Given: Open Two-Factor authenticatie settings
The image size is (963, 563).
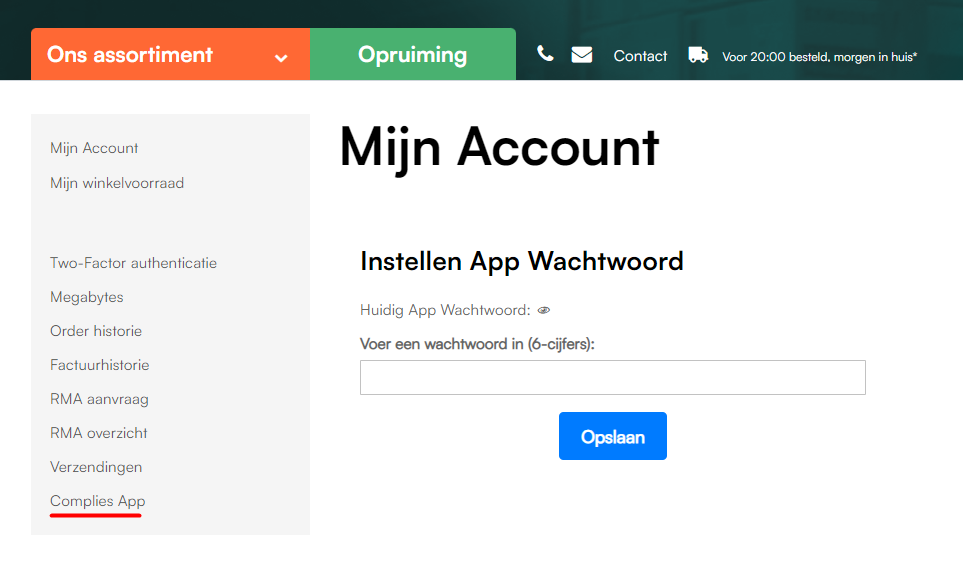Looking at the screenshot, I should click(x=133, y=263).
